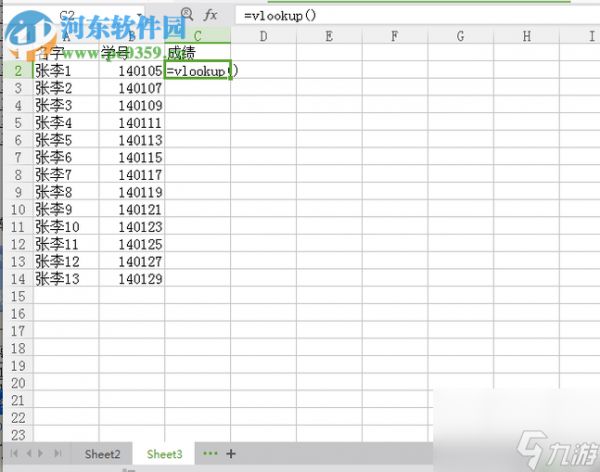600x472 pixels.
Task: Click cell containing 张李8
Action: [66, 192]
